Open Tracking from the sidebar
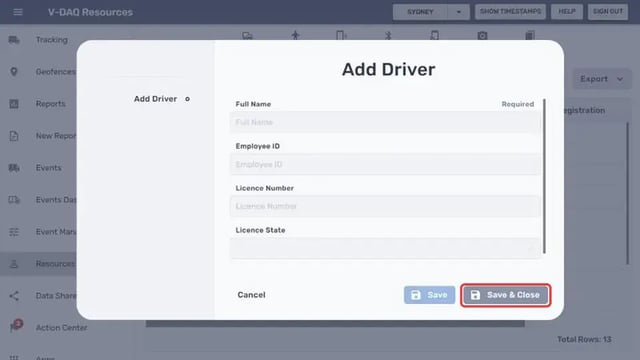 point(51,40)
